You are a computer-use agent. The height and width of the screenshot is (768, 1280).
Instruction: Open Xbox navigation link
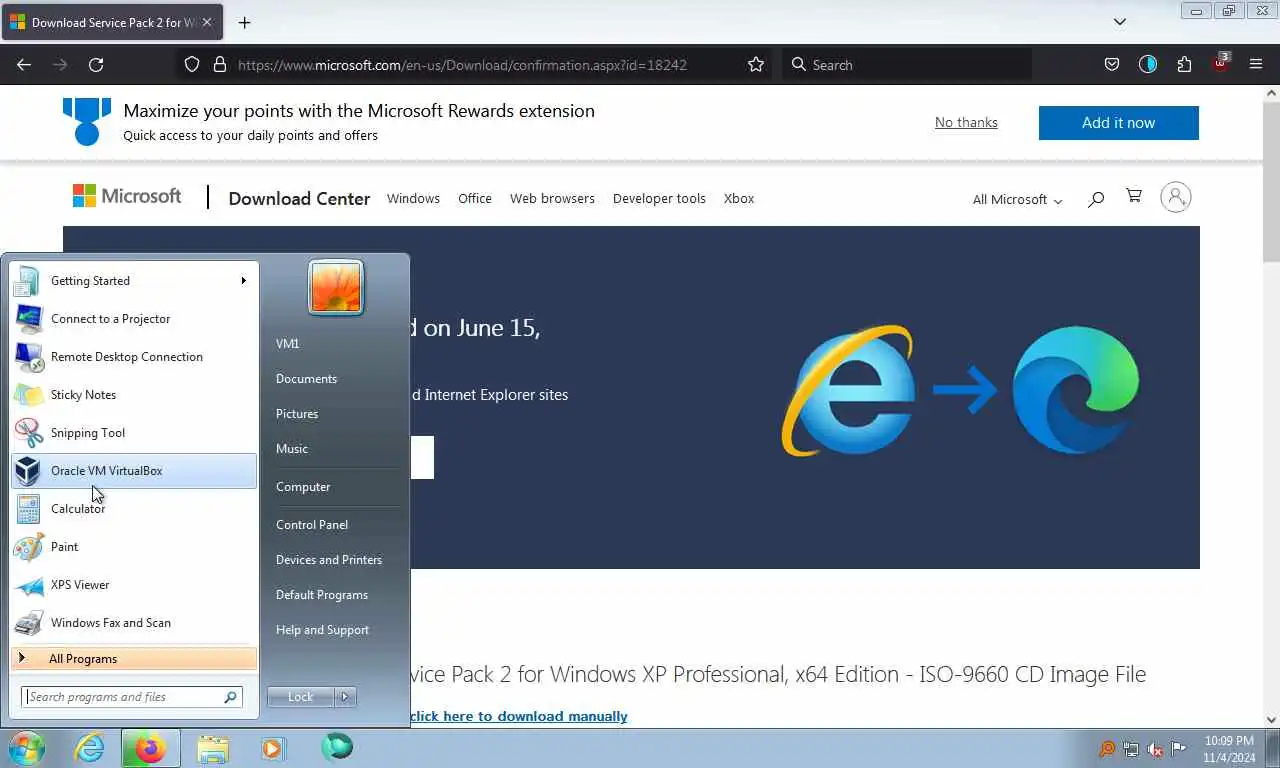739,198
